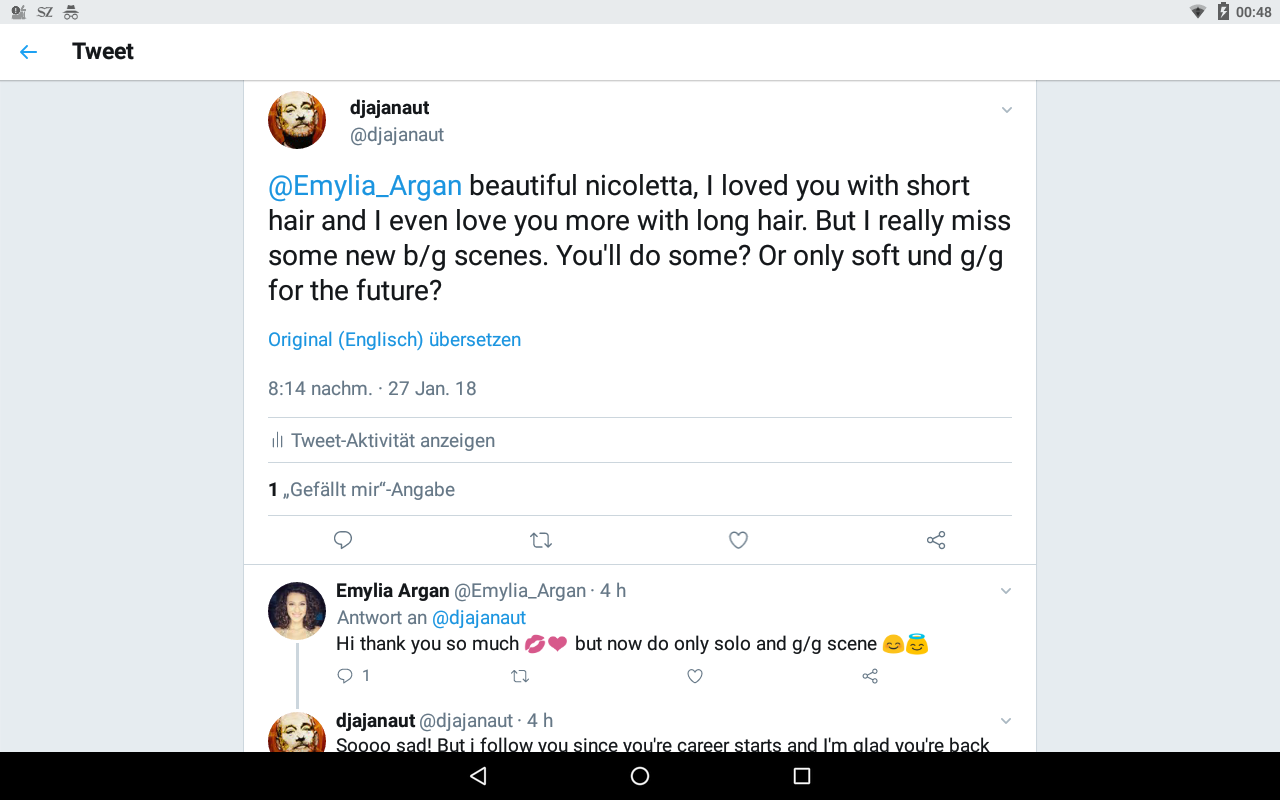Expand options chevron on main tweet

click(1007, 110)
